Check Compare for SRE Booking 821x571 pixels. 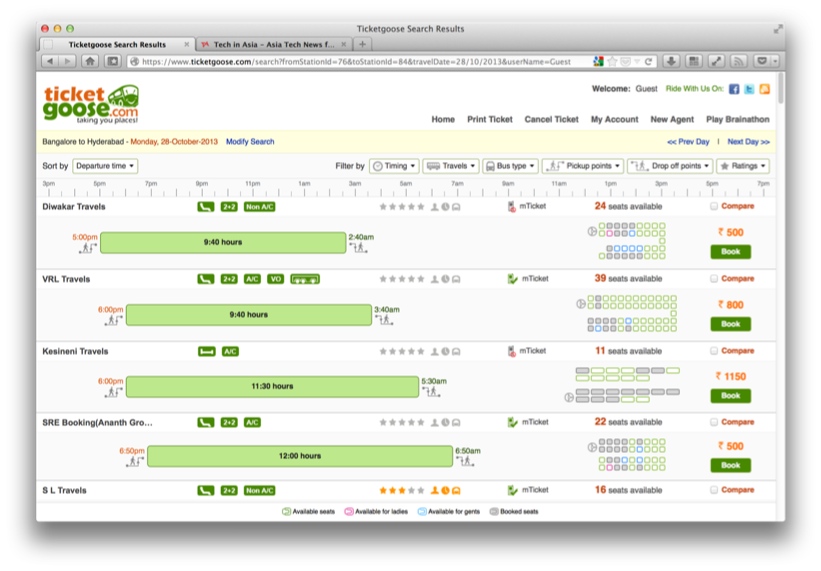click(714, 422)
